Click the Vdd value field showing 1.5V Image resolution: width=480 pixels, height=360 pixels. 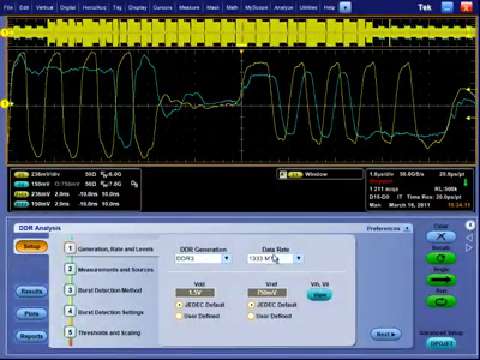point(195,292)
